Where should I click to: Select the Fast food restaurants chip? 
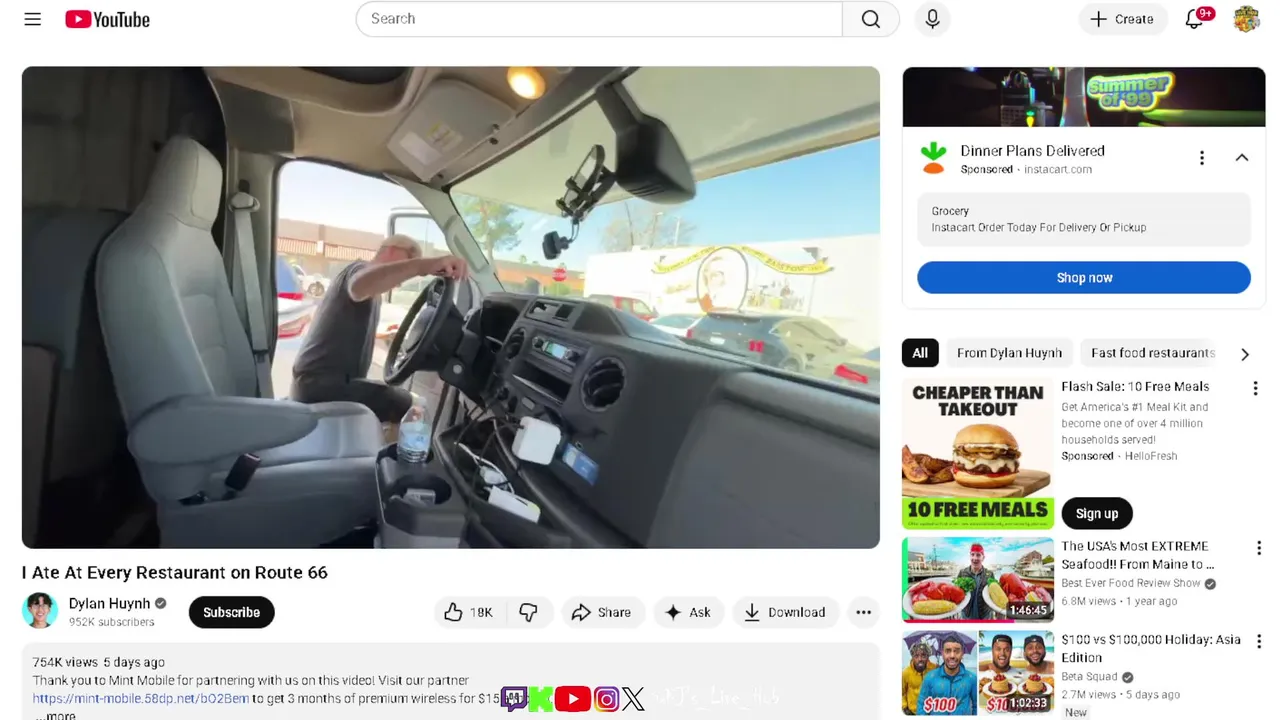click(1152, 353)
